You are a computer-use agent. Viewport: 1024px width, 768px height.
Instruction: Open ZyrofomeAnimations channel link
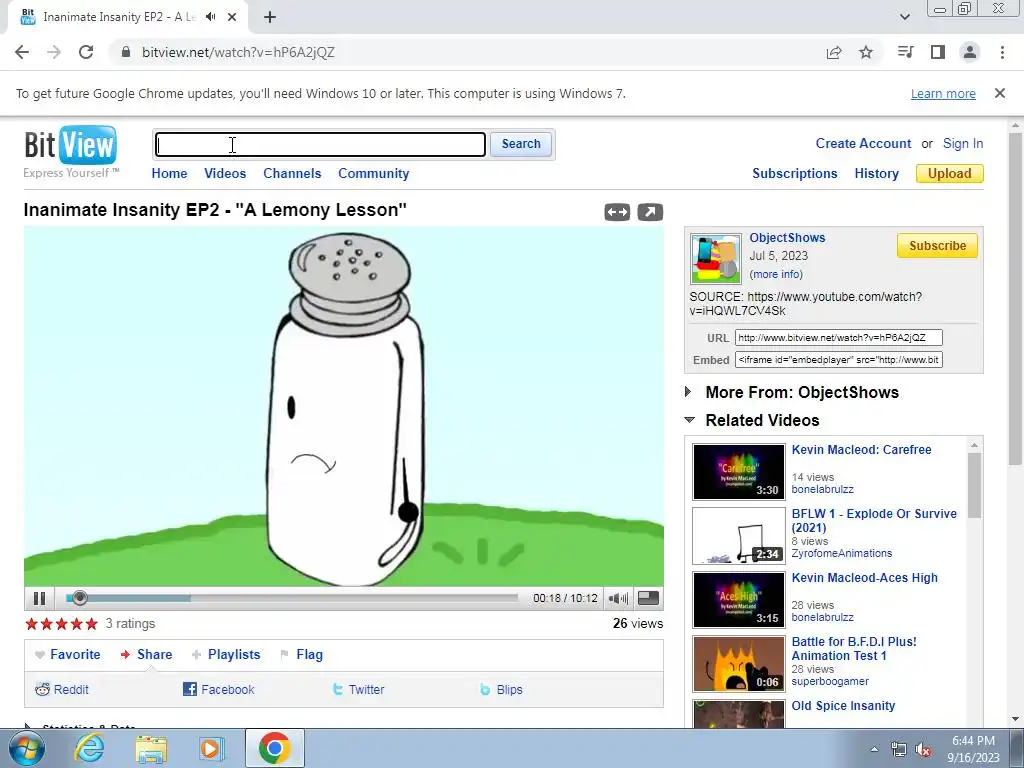[842, 553]
